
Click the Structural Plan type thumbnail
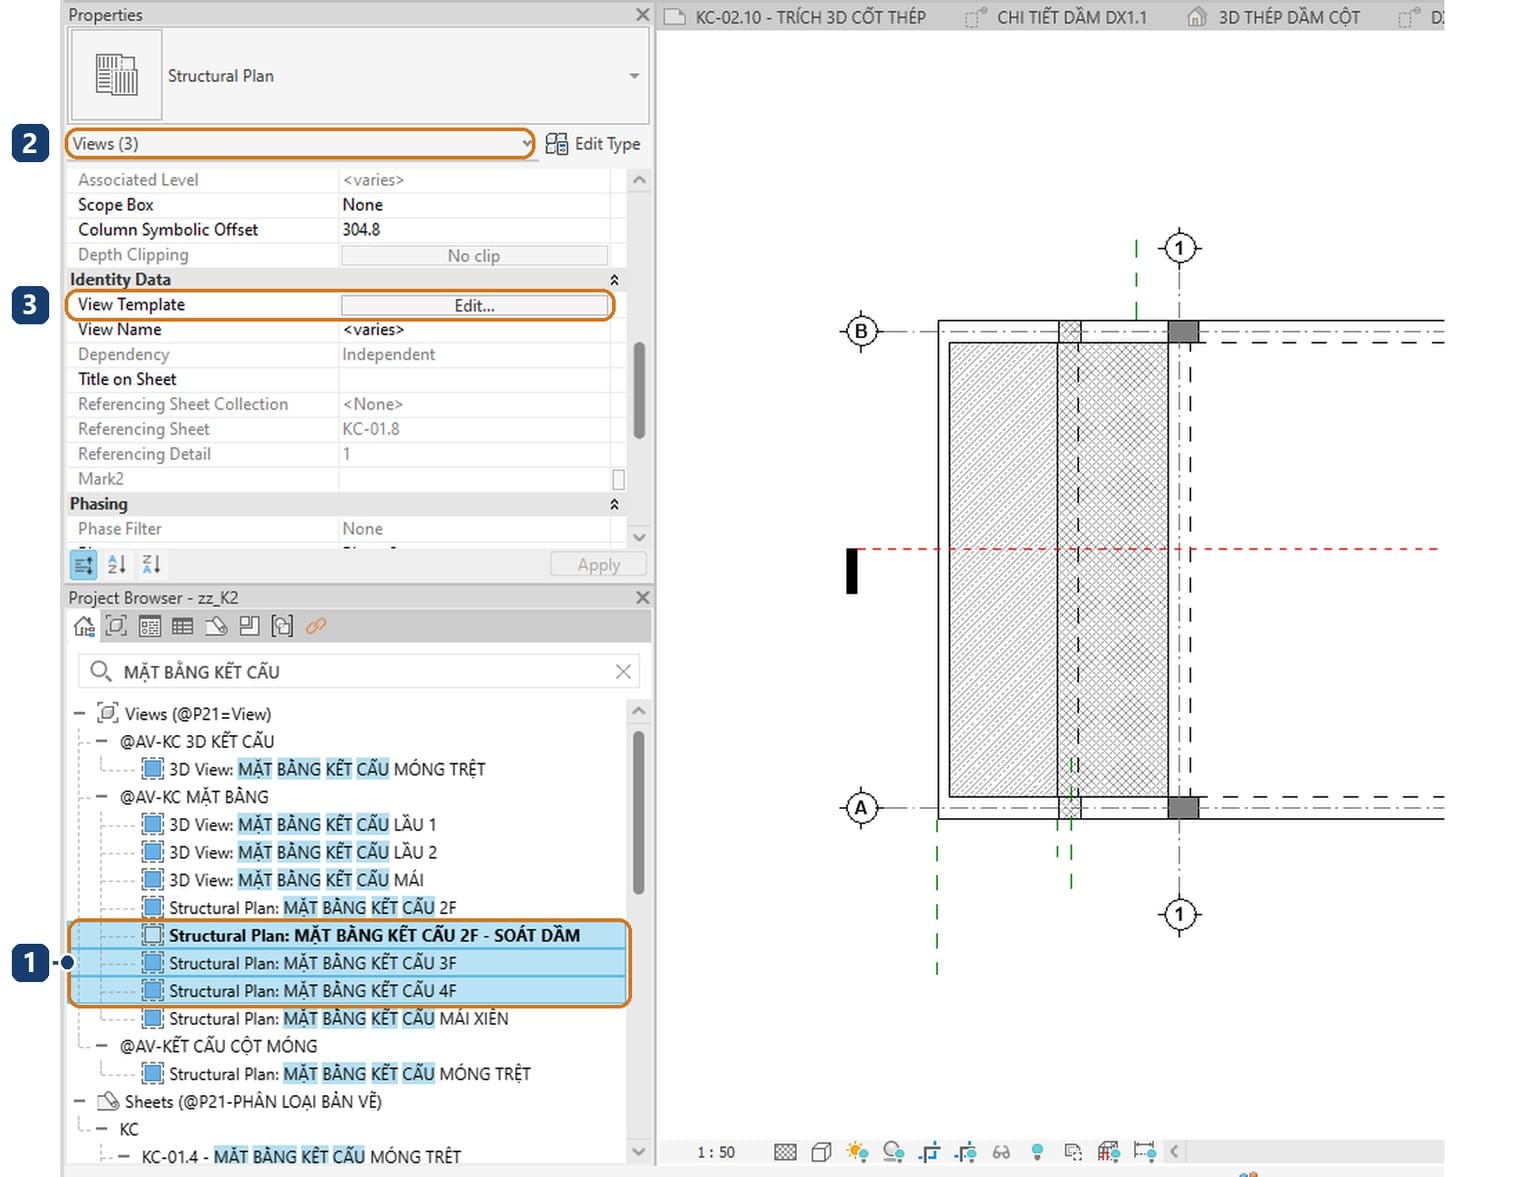116,75
